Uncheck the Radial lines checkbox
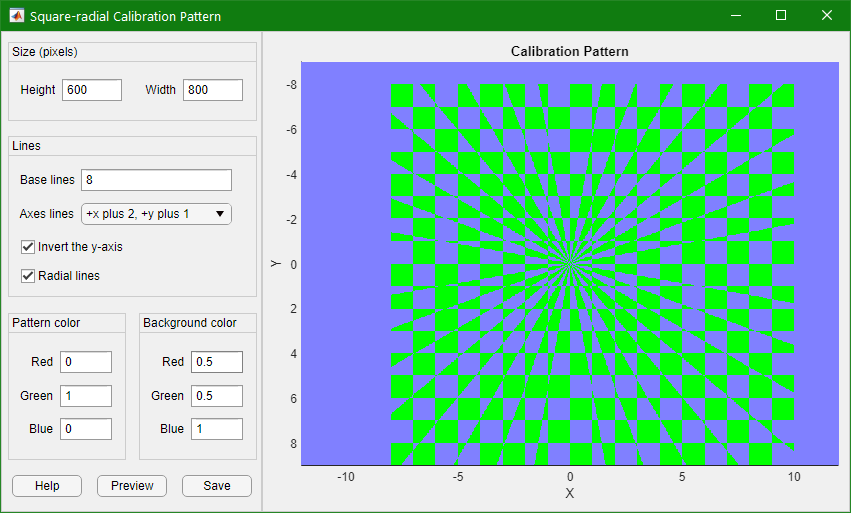 (x=28, y=276)
